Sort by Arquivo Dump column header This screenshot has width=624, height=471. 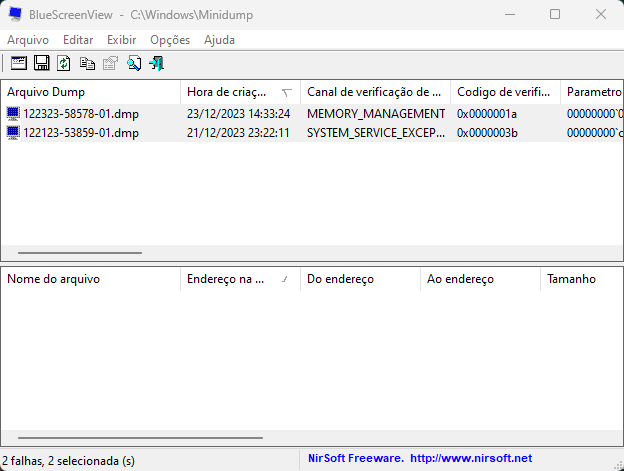pos(91,92)
